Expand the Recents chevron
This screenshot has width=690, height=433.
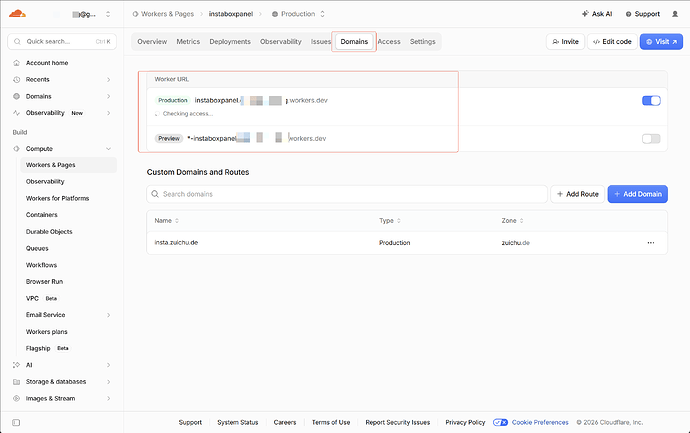(x=108, y=80)
